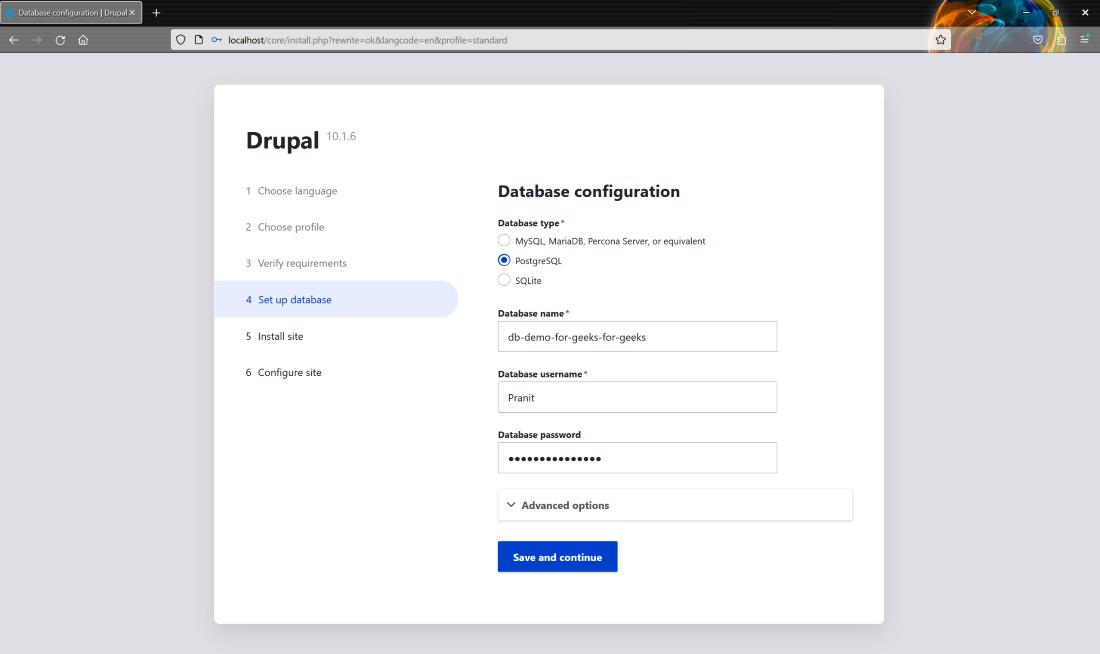This screenshot has width=1100, height=654.
Task: Click the Database type label
Action: tap(528, 223)
